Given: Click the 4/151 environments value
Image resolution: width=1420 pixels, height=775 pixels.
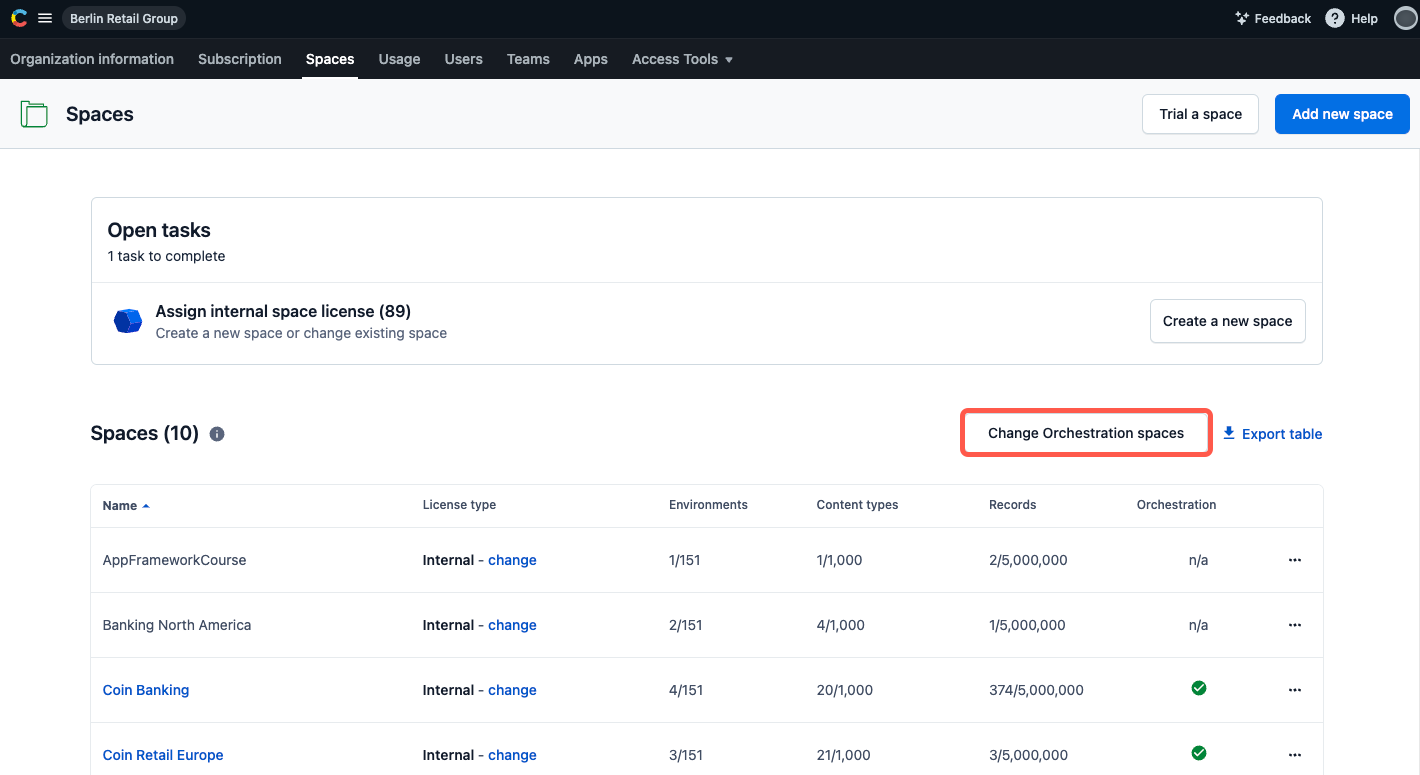Looking at the screenshot, I should coord(686,690).
